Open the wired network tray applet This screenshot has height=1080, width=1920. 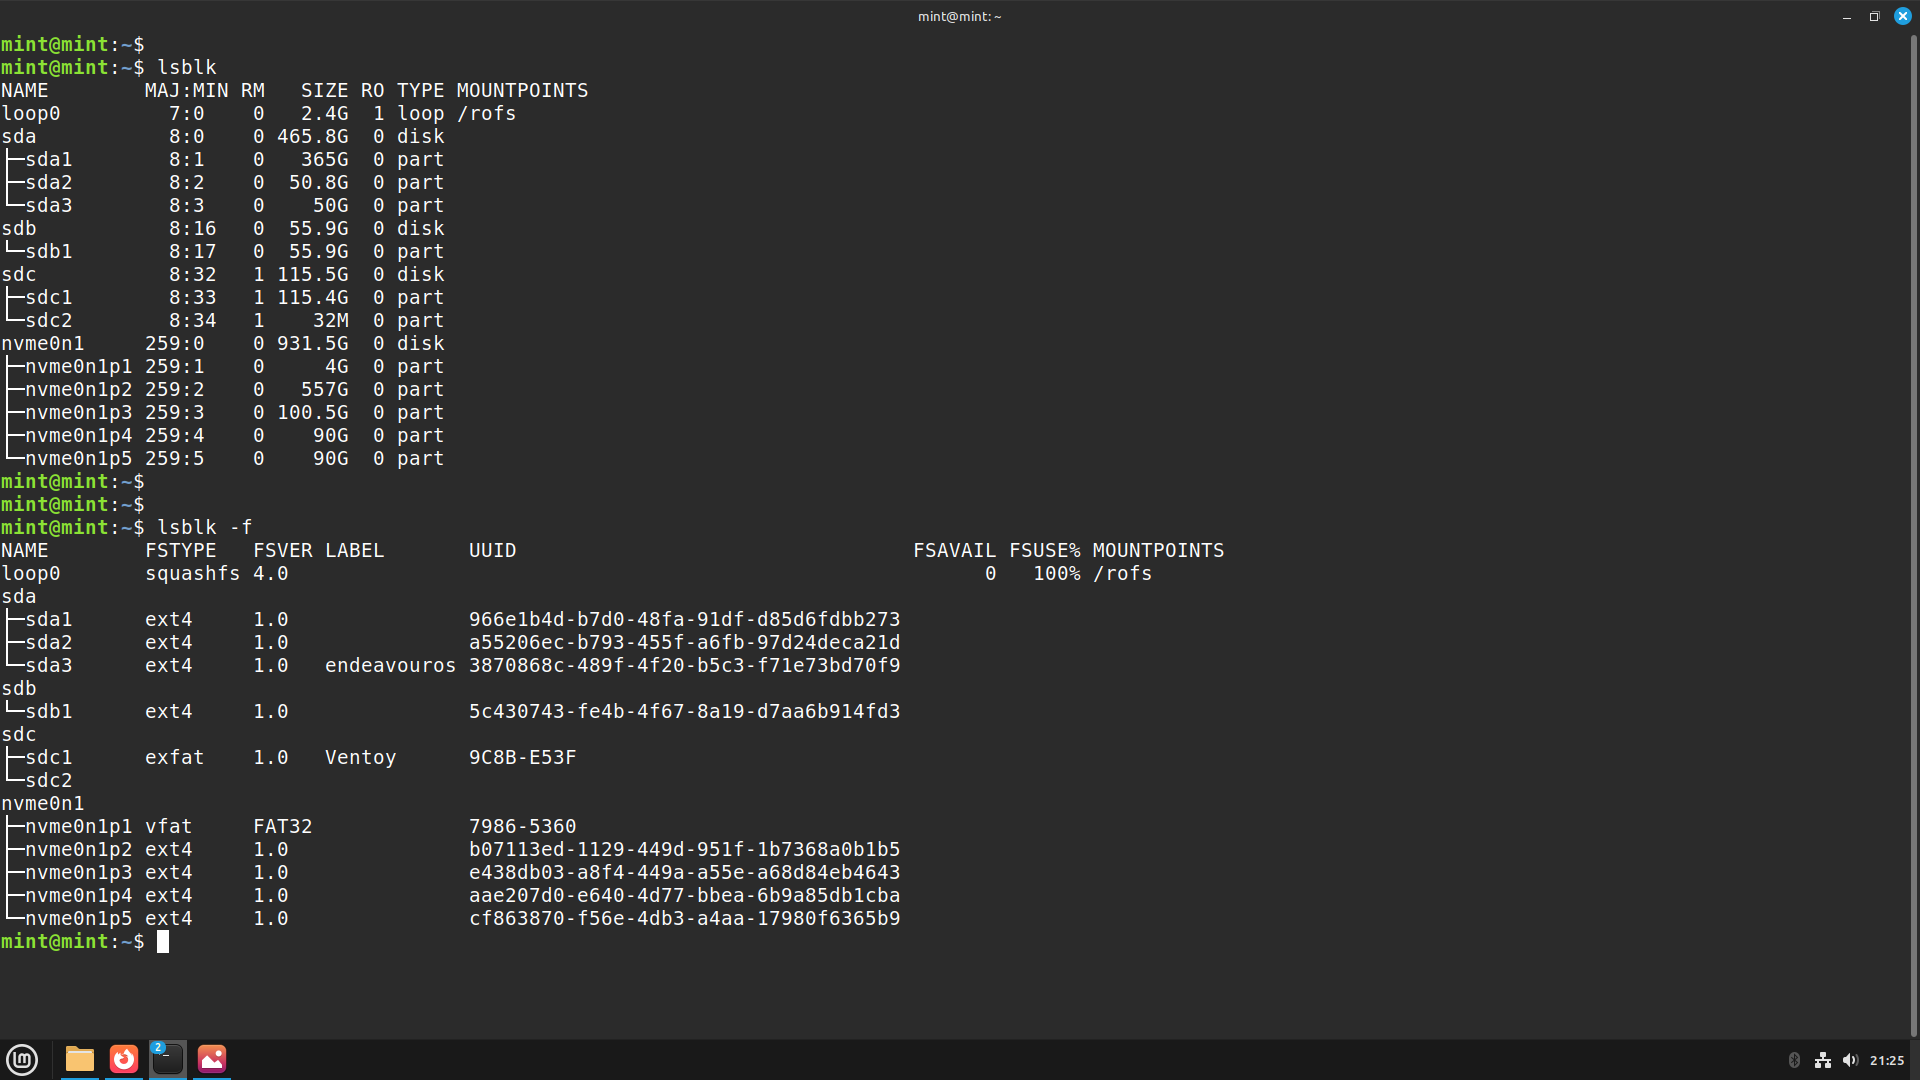[1822, 1060]
